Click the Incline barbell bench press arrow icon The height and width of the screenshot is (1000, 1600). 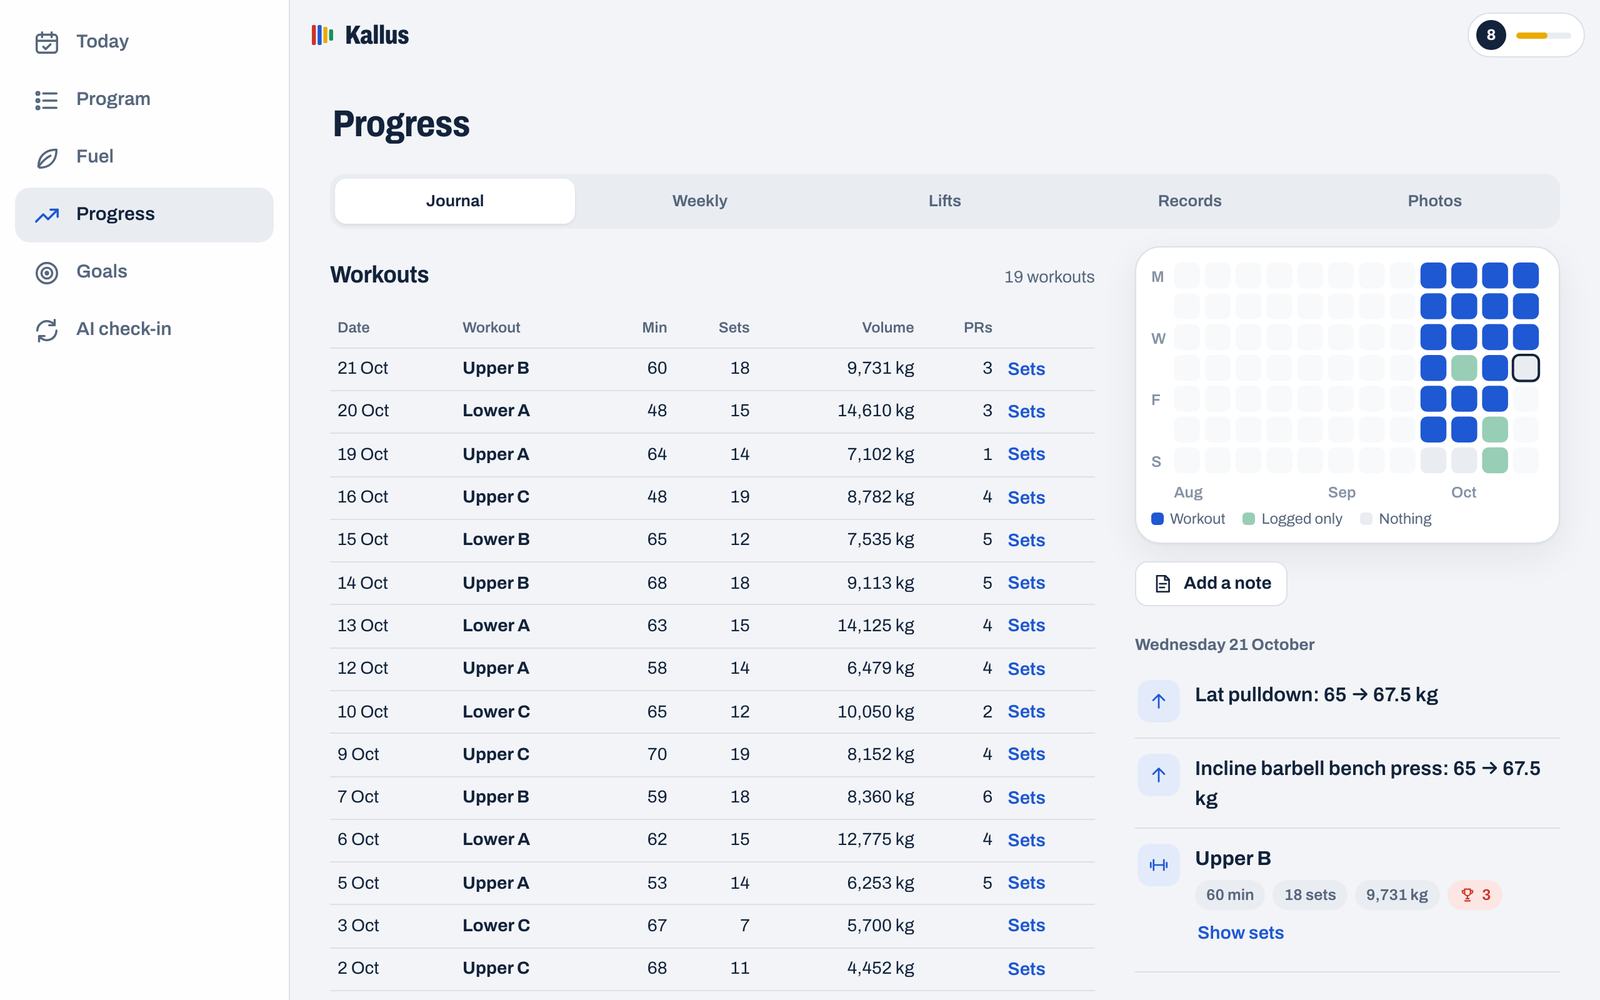pyautogui.click(x=1158, y=775)
